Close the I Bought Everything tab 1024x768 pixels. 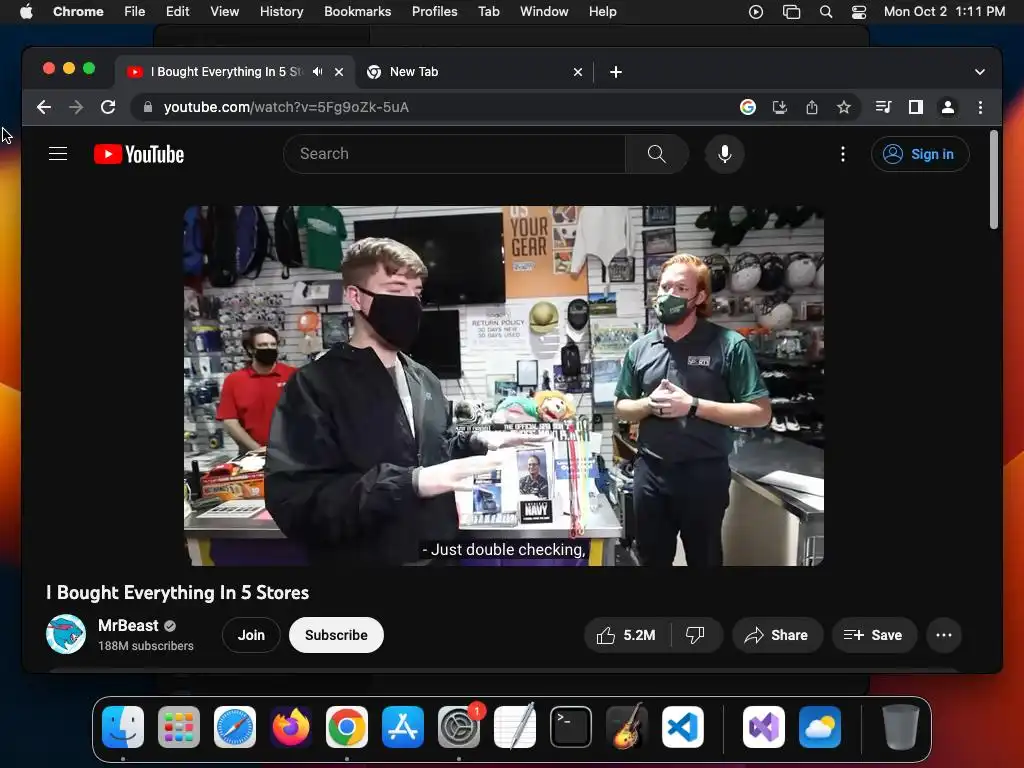[x=339, y=72]
